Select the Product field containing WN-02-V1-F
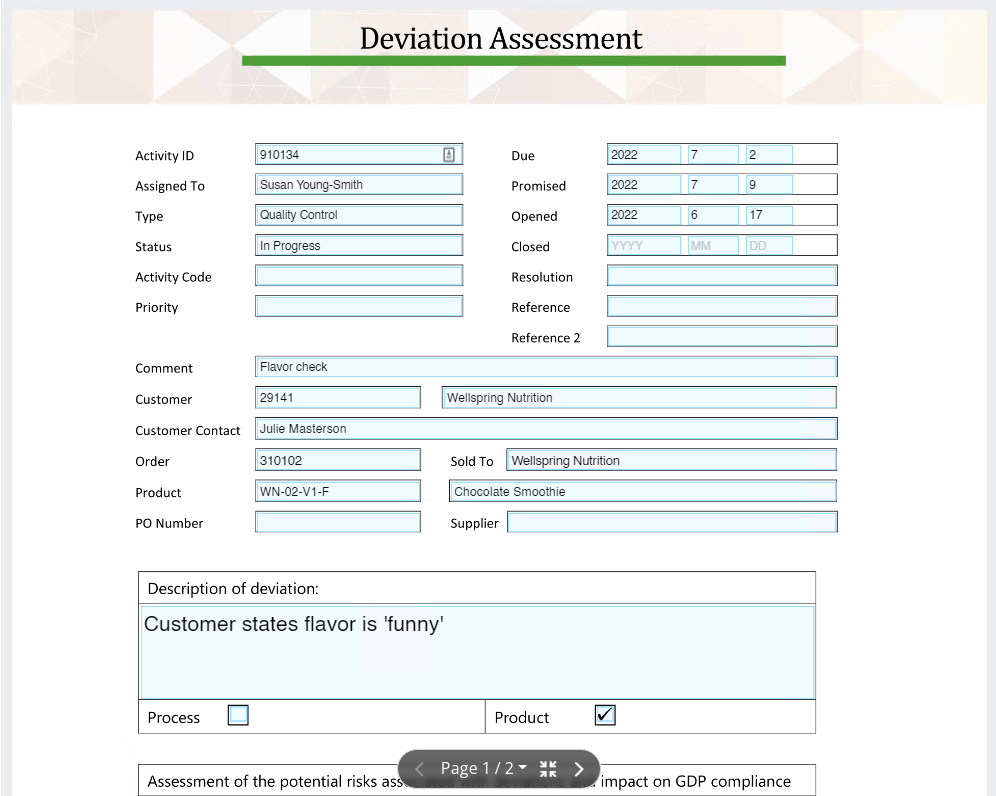 [x=337, y=491]
